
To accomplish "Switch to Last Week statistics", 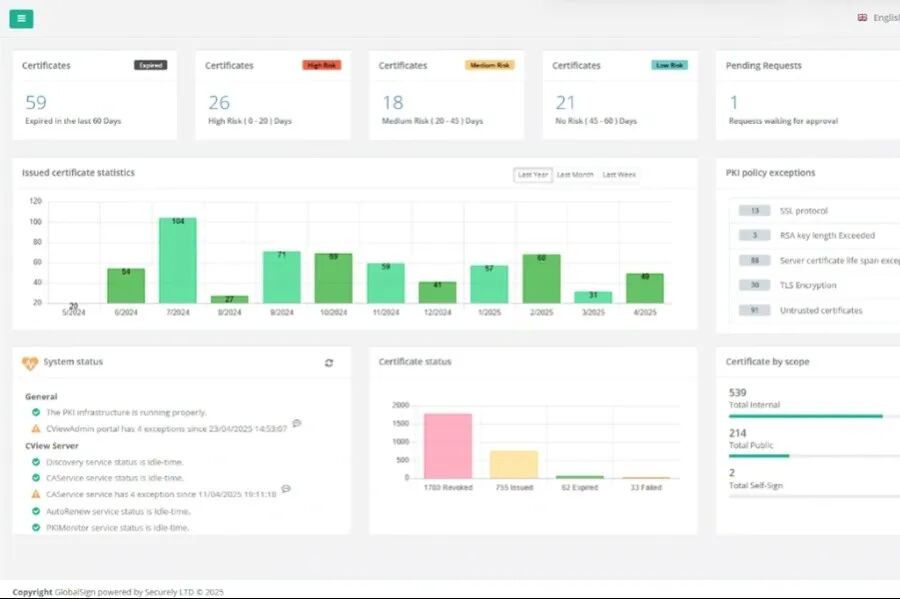I will (619, 174).
